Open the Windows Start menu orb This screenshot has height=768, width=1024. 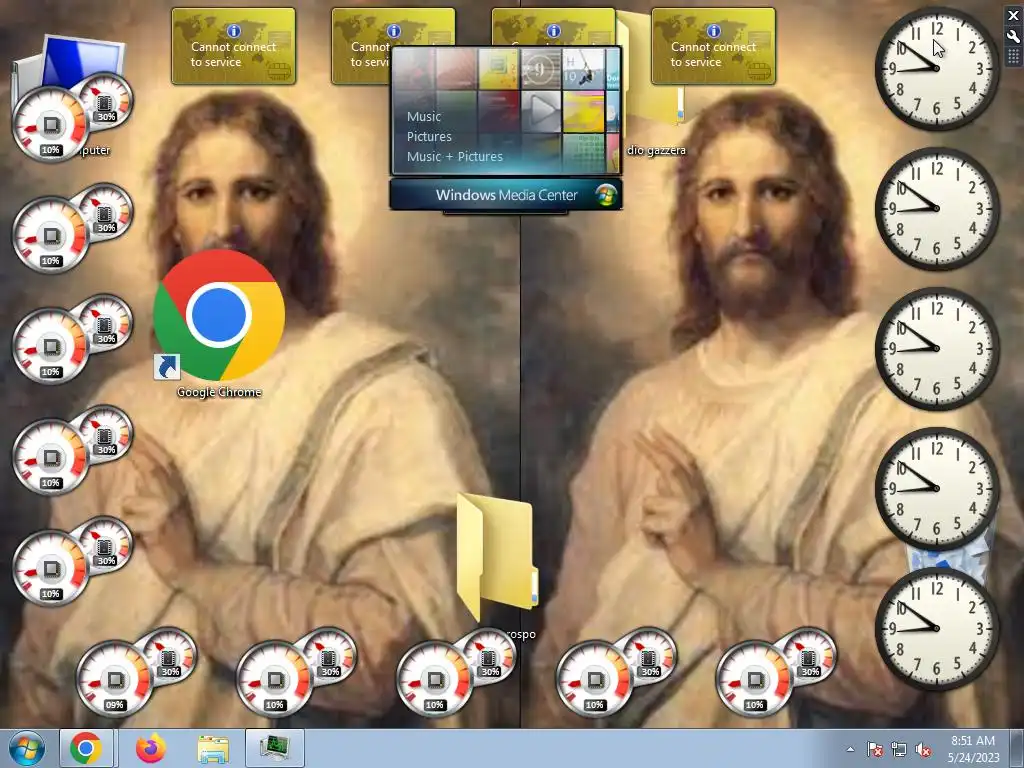pos(27,748)
